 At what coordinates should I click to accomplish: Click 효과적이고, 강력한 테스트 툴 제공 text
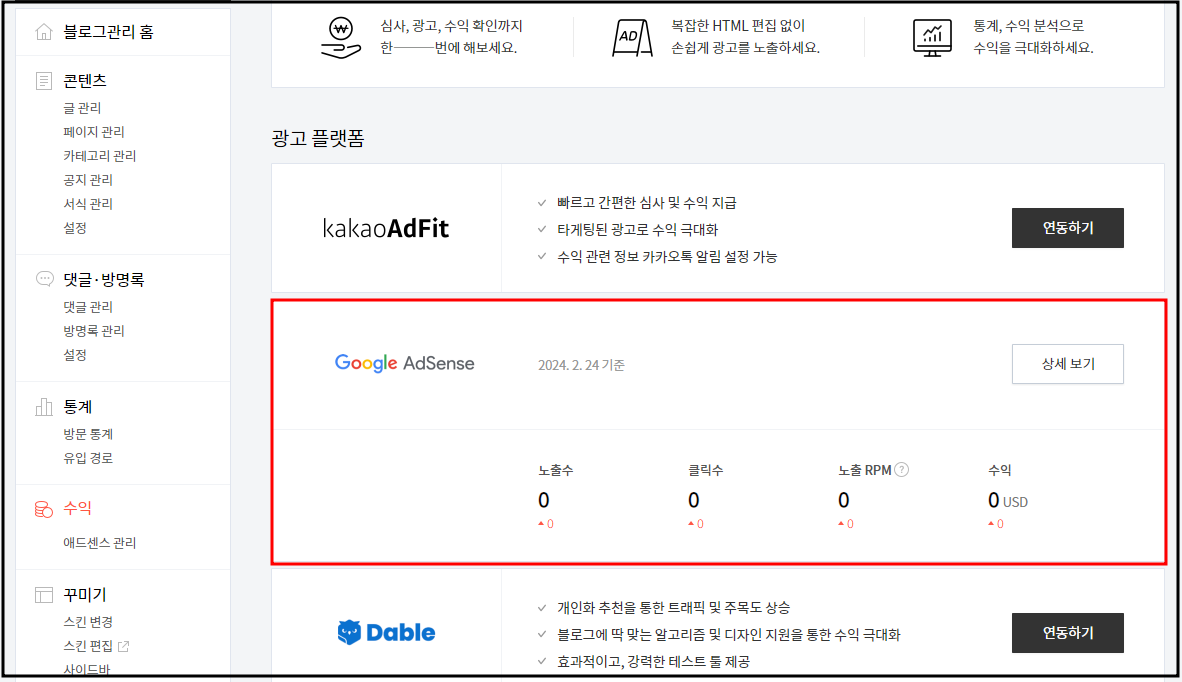653,662
